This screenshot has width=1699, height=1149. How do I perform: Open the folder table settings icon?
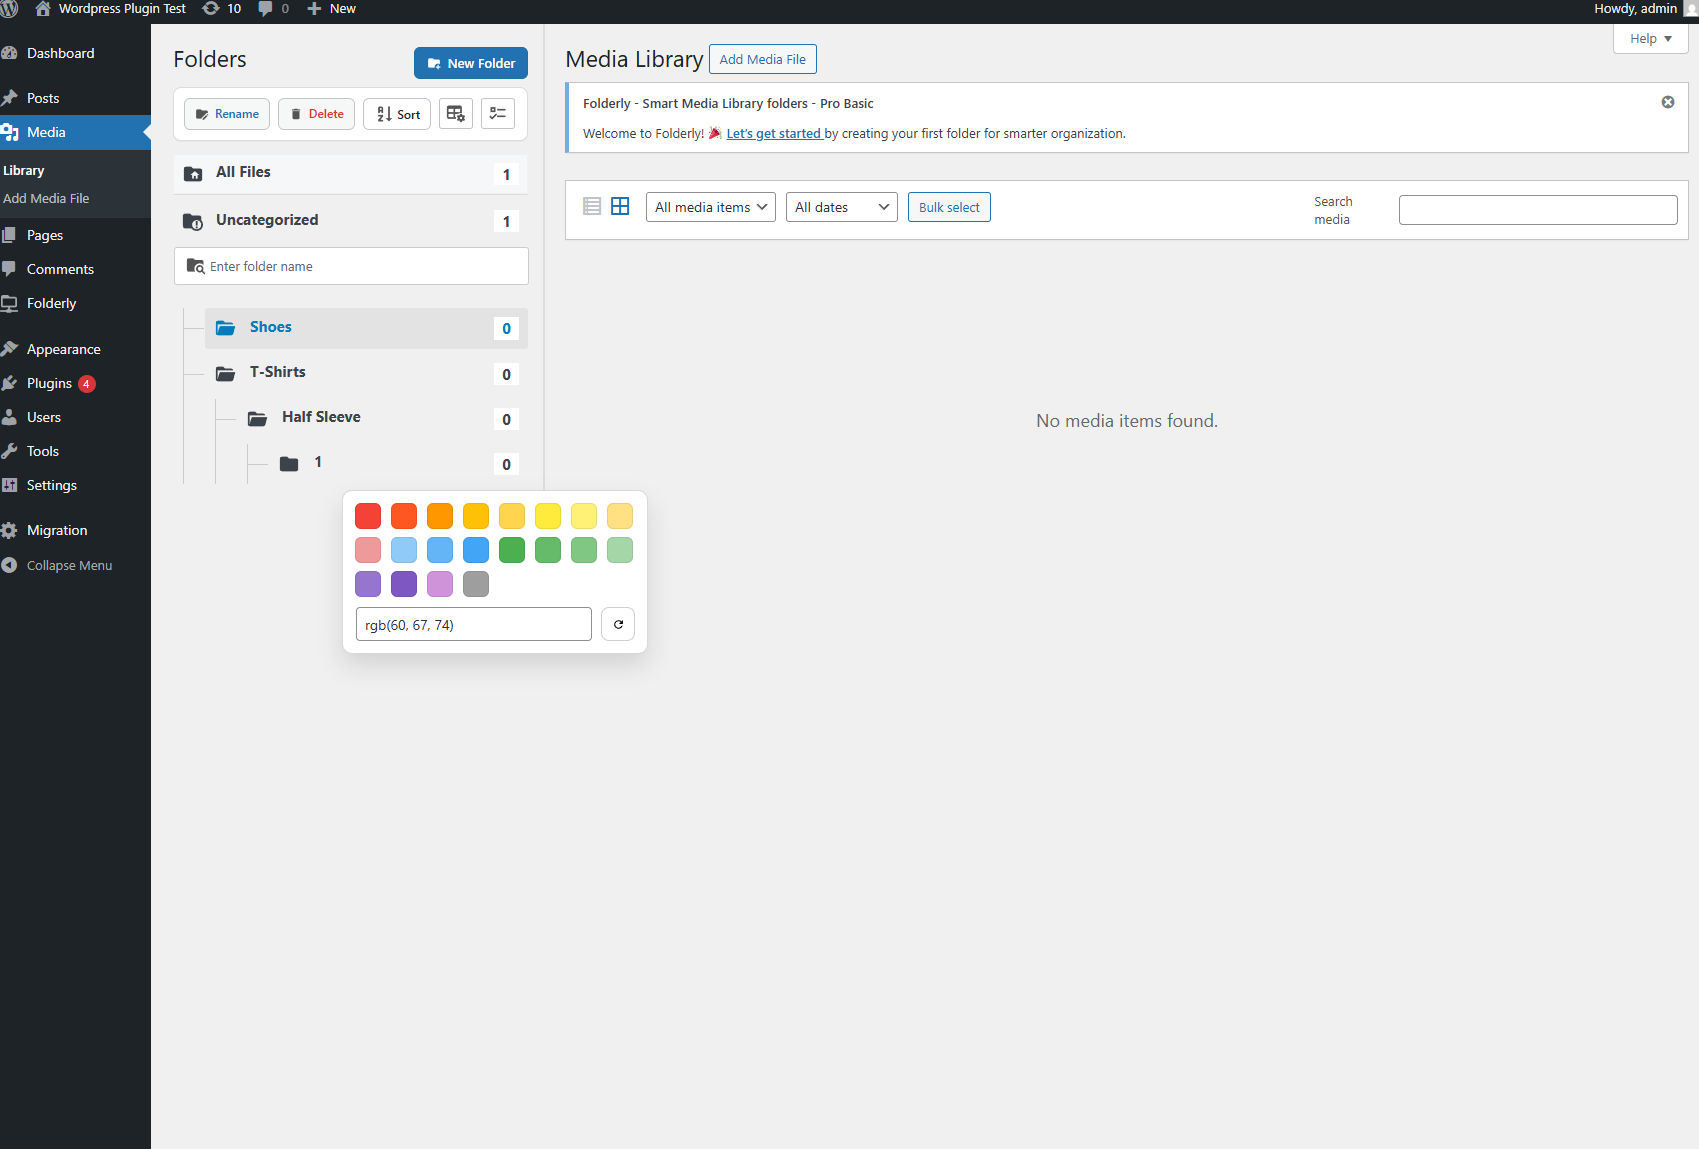coord(456,114)
